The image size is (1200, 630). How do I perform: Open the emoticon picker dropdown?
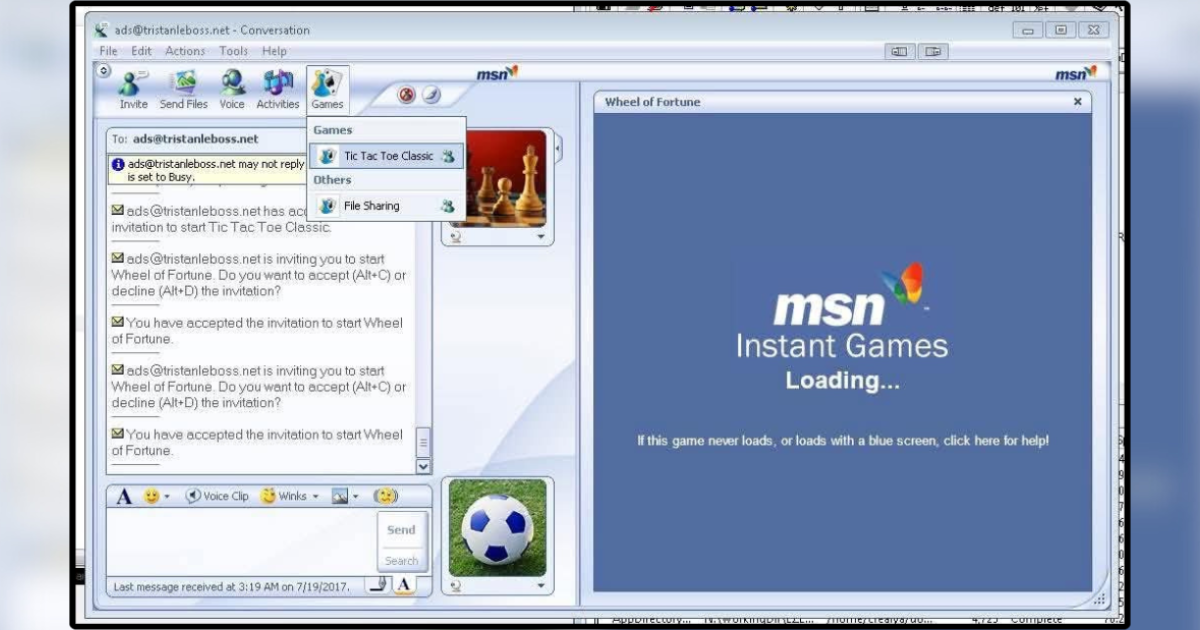pos(151,495)
